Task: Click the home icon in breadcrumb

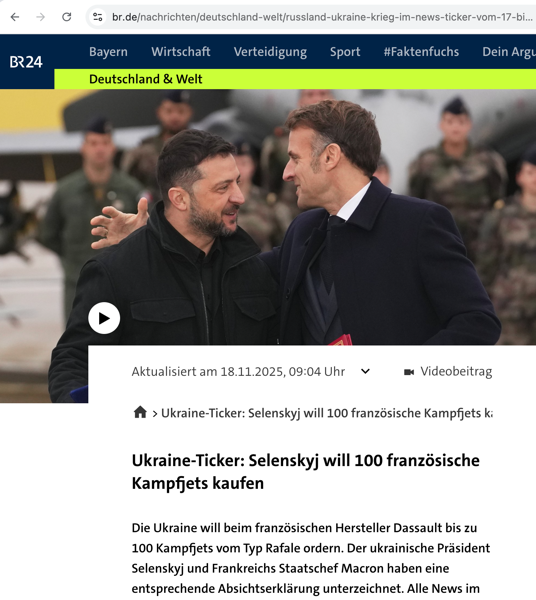Action: click(x=140, y=412)
